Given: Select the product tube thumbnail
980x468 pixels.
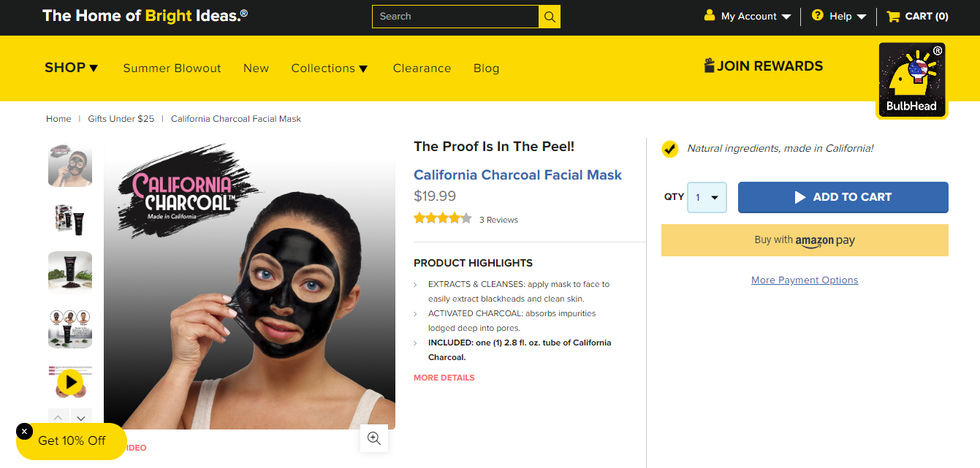Looking at the screenshot, I should [x=70, y=271].
